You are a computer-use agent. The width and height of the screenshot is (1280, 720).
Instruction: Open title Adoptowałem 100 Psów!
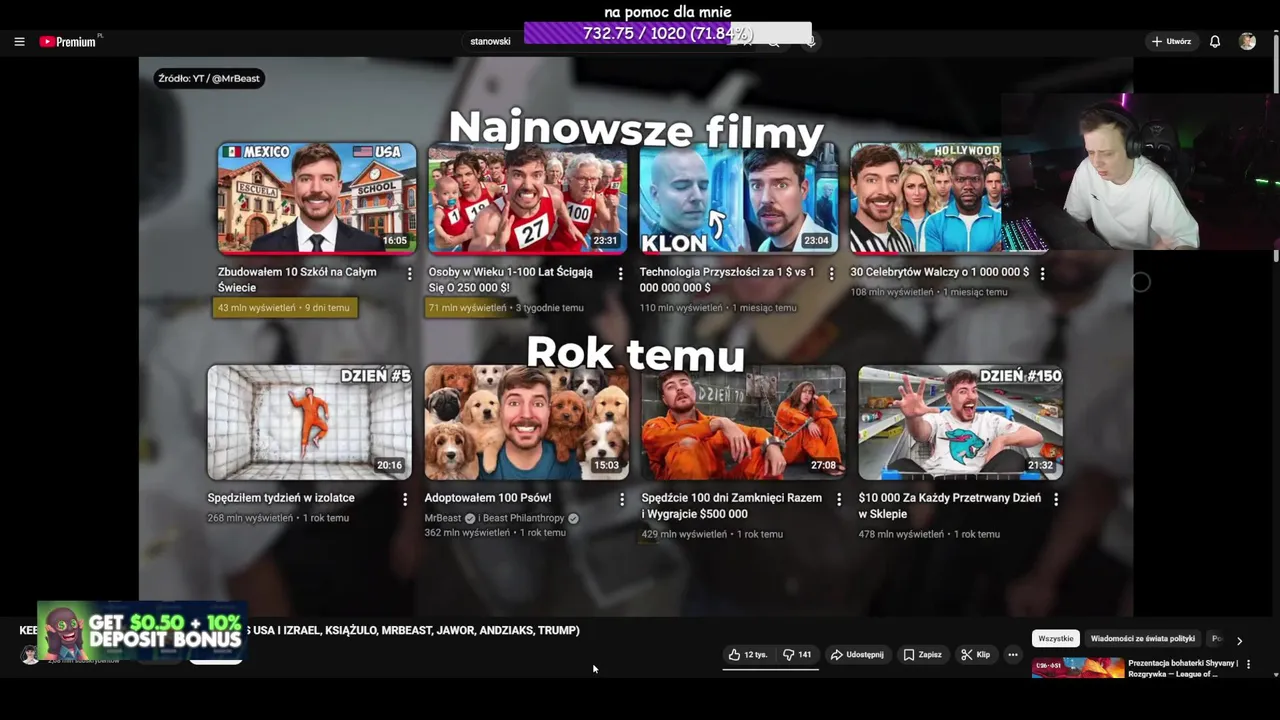click(x=488, y=497)
